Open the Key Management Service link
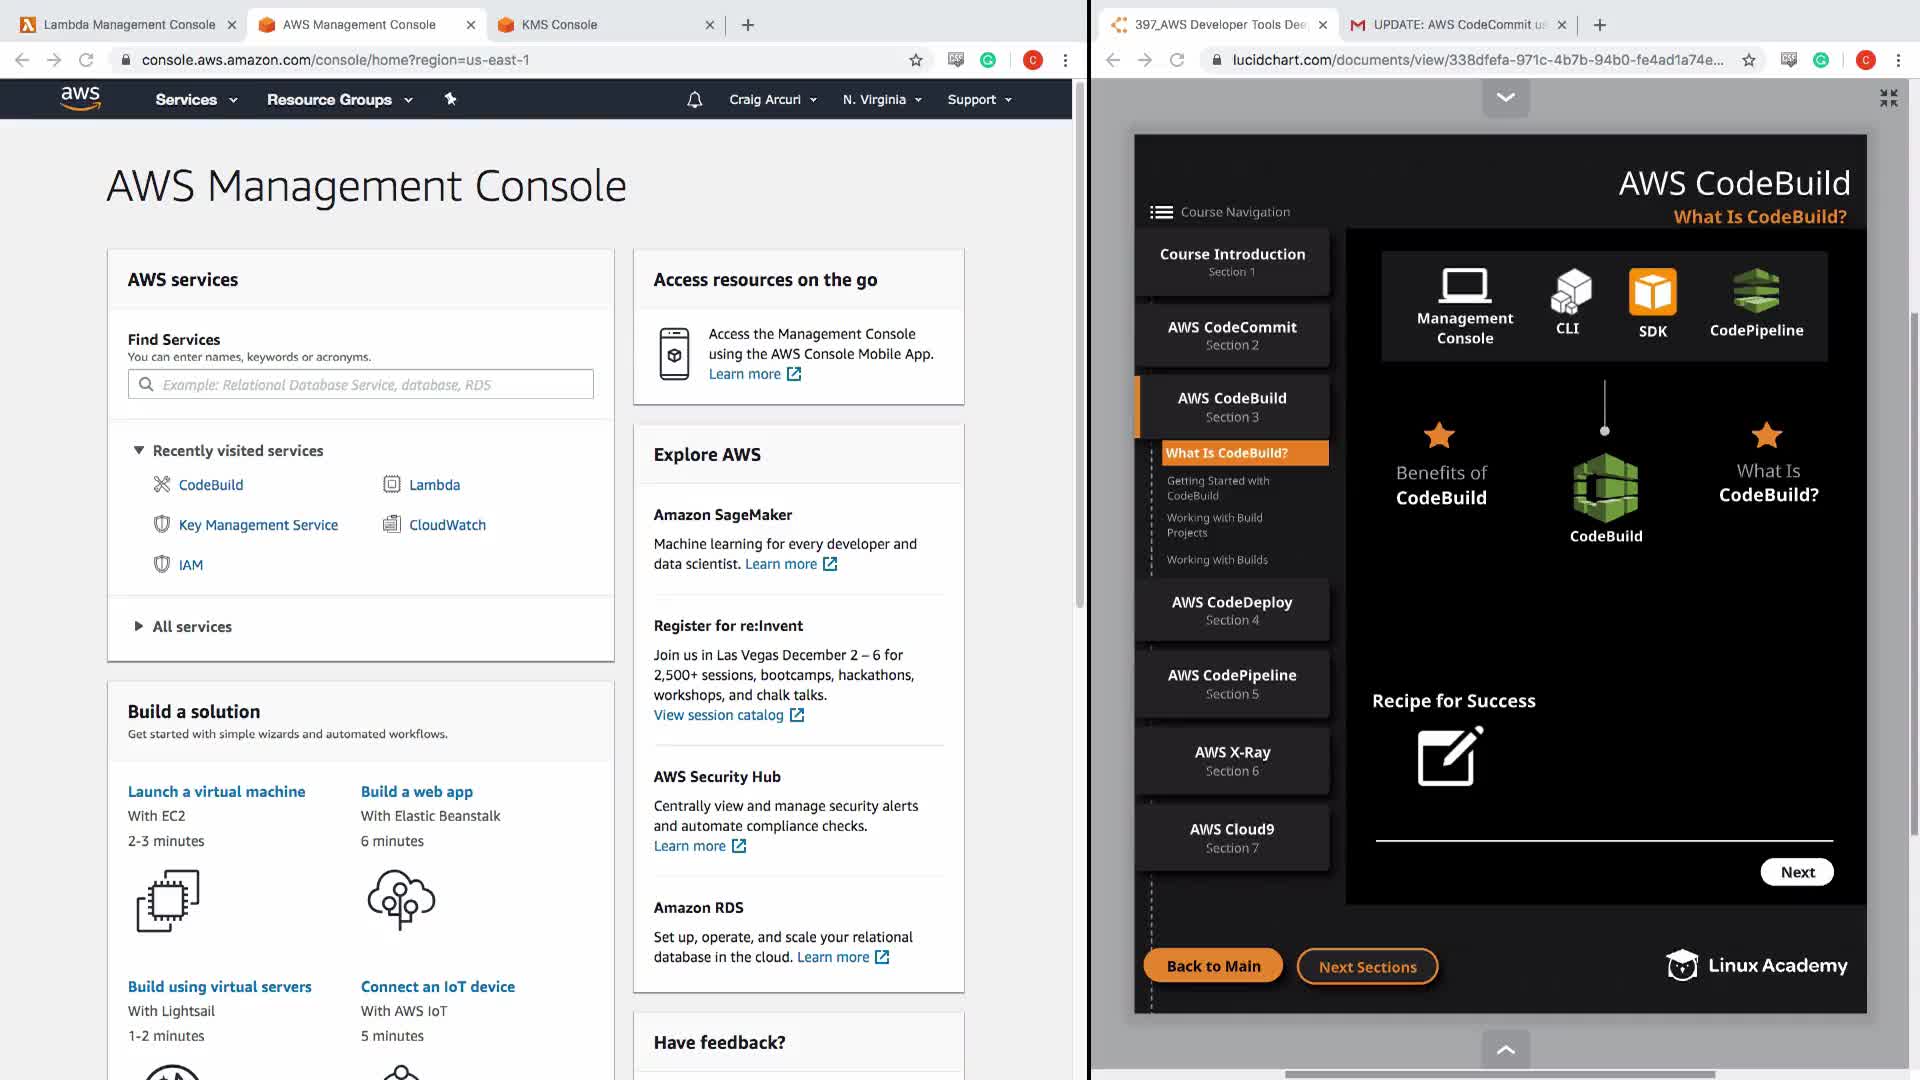Screen dimensions: 1920x1080 click(x=258, y=525)
